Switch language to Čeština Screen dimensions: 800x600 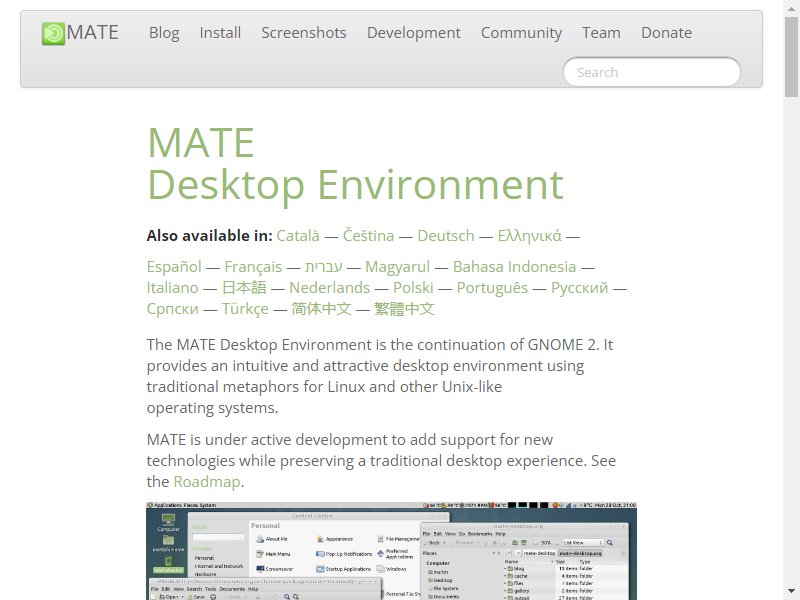[x=368, y=236]
